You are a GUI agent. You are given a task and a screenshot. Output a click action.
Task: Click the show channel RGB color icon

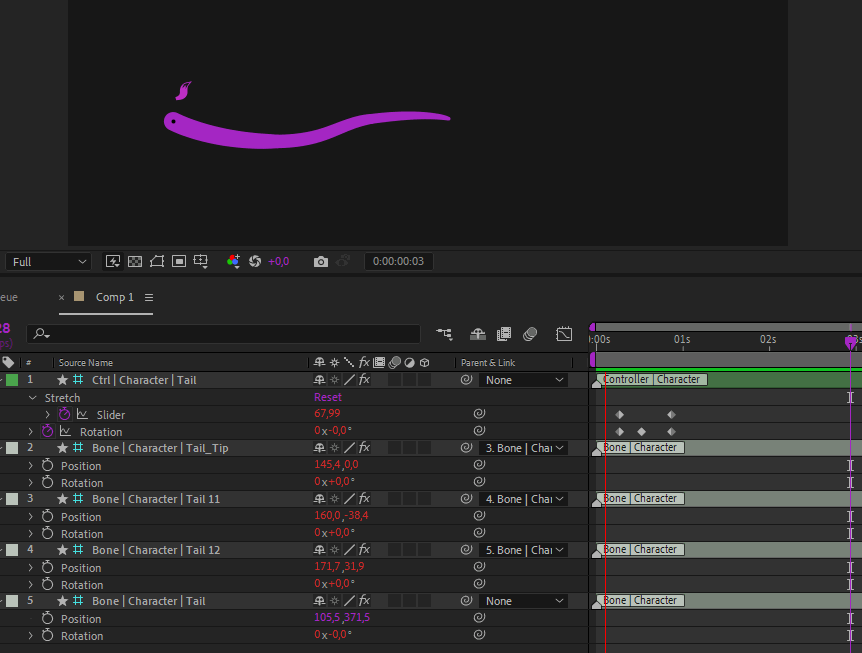coord(233,261)
